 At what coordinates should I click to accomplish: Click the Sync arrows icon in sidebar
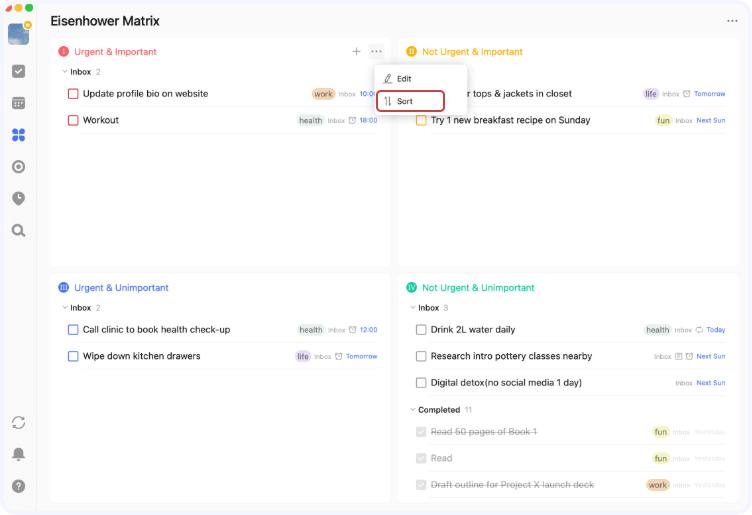pyautogui.click(x=18, y=422)
